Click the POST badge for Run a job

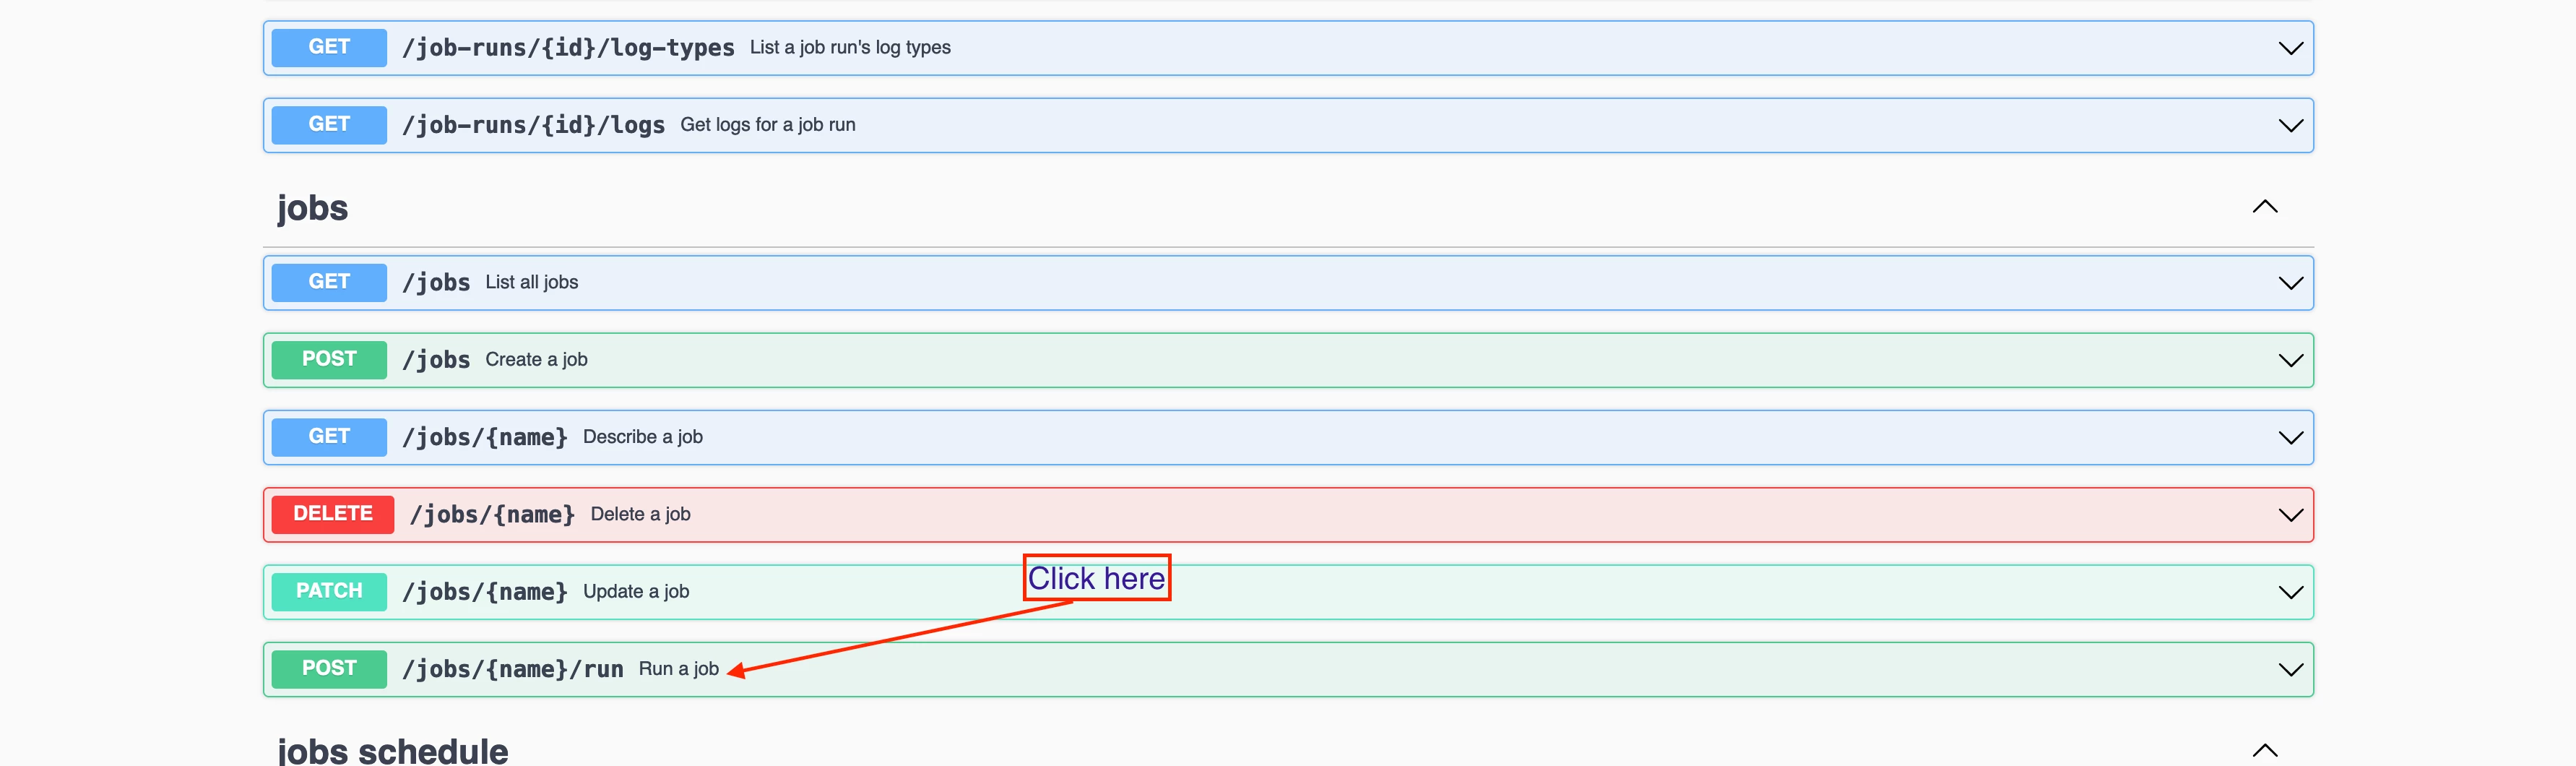[329, 669]
